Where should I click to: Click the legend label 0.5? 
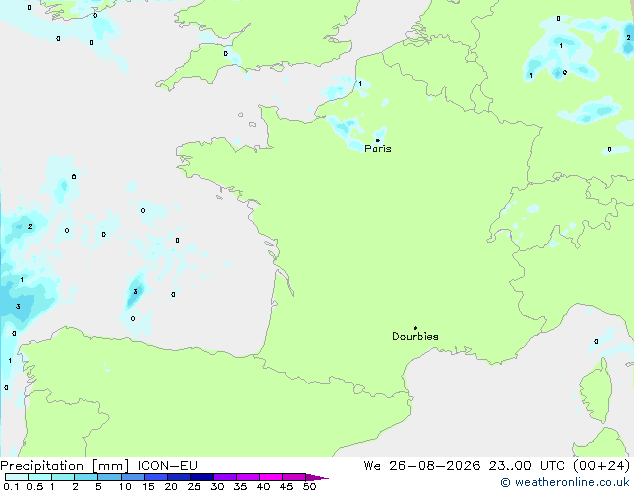coord(35,486)
